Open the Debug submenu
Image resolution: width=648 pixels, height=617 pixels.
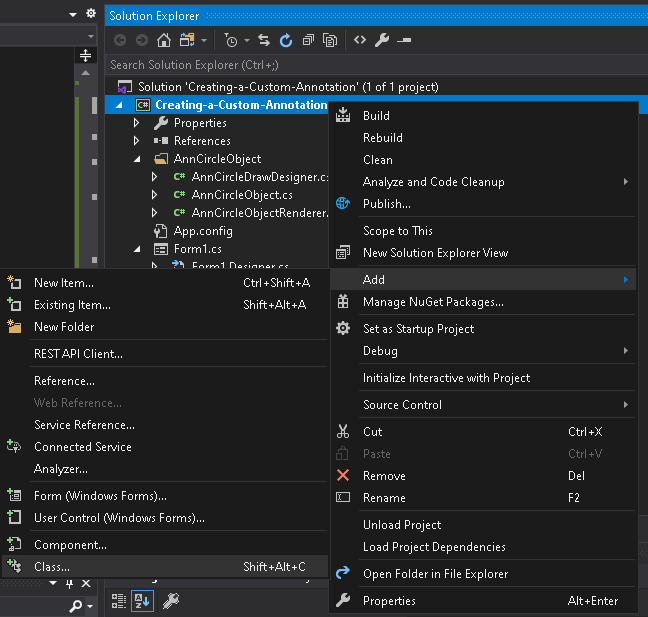point(483,351)
